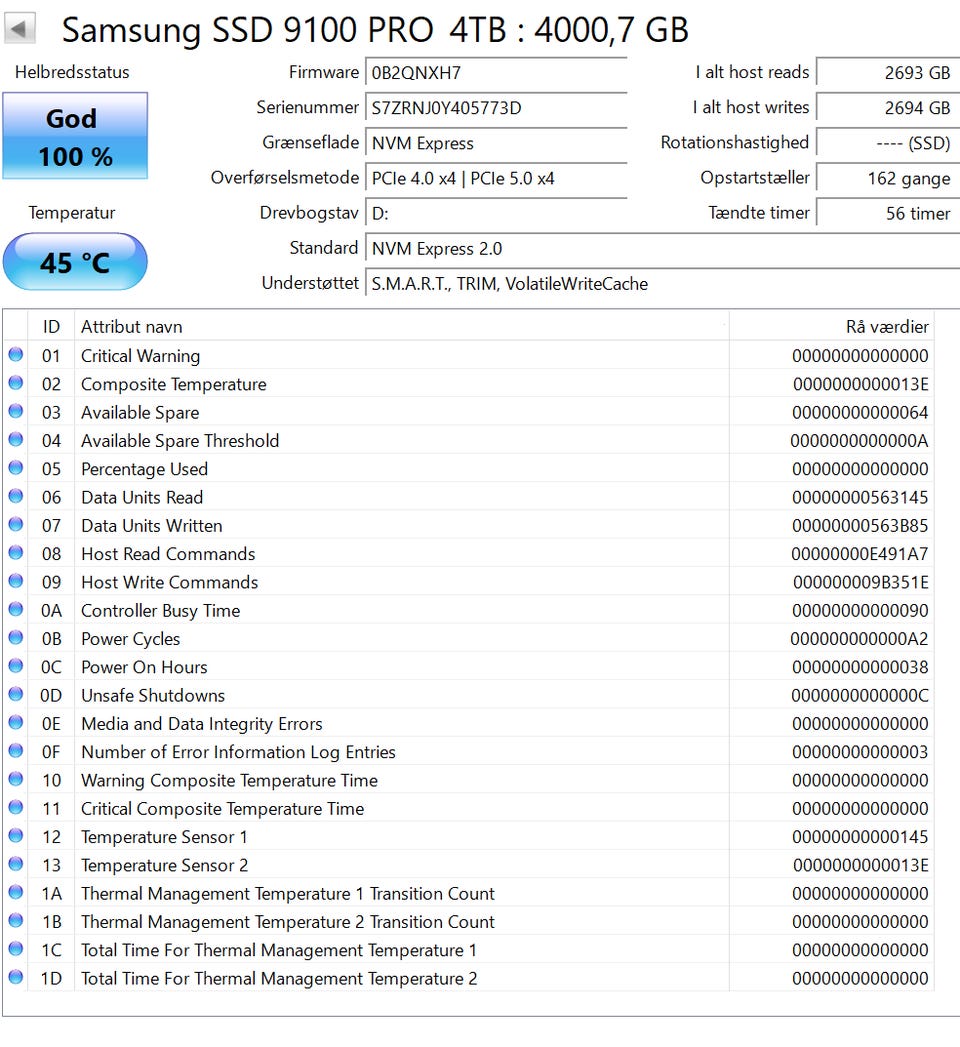Click the Rotationshastighed ---- (SSD) field
960x1047 pixels.
(x=888, y=143)
